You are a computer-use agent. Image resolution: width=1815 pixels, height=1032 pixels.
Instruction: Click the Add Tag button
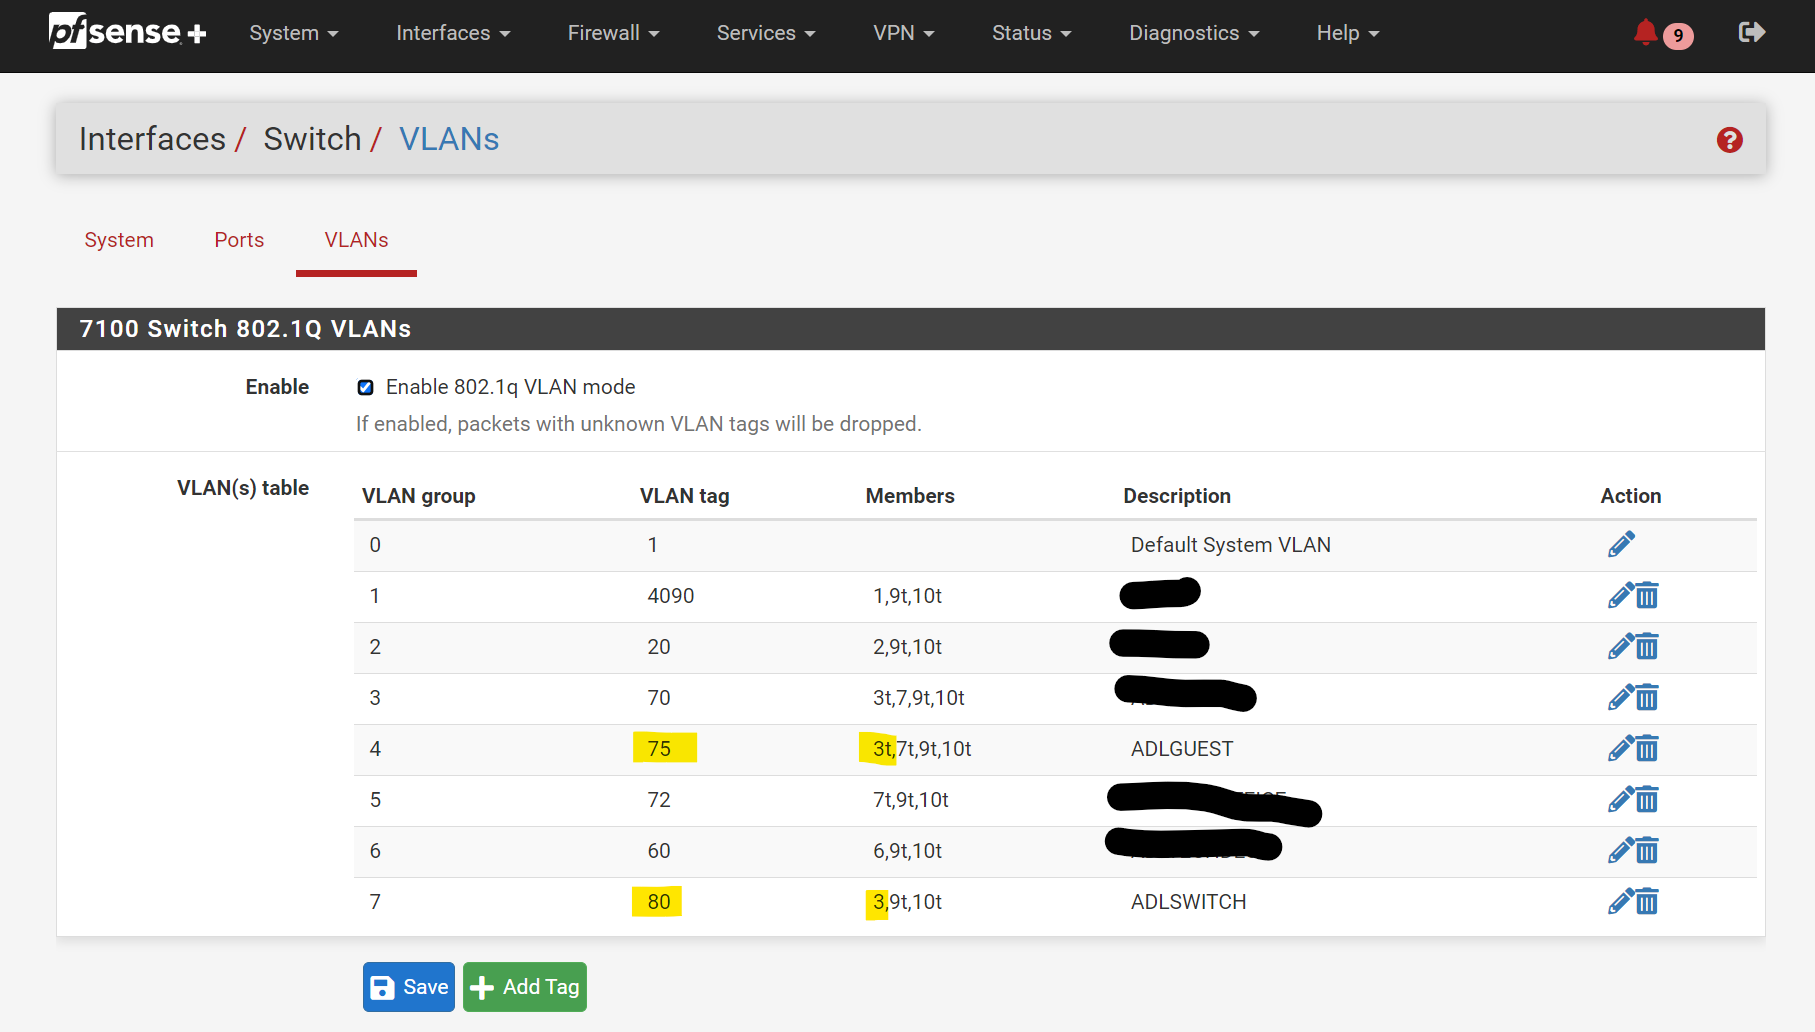coord(525,987)
